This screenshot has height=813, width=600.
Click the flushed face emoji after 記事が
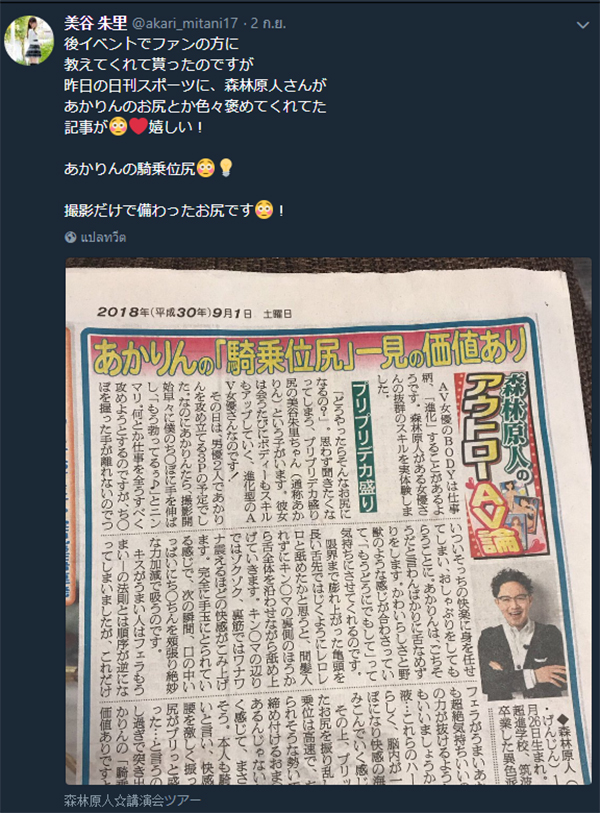click(x=118, y=127)
